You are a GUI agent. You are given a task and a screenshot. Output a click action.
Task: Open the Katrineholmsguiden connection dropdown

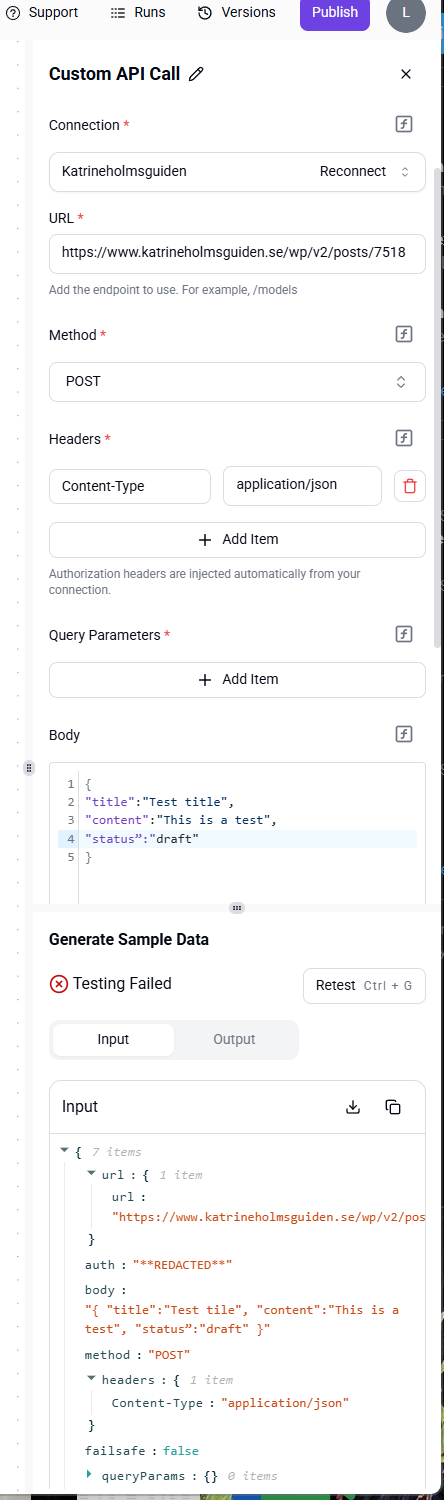pos(237,171)
